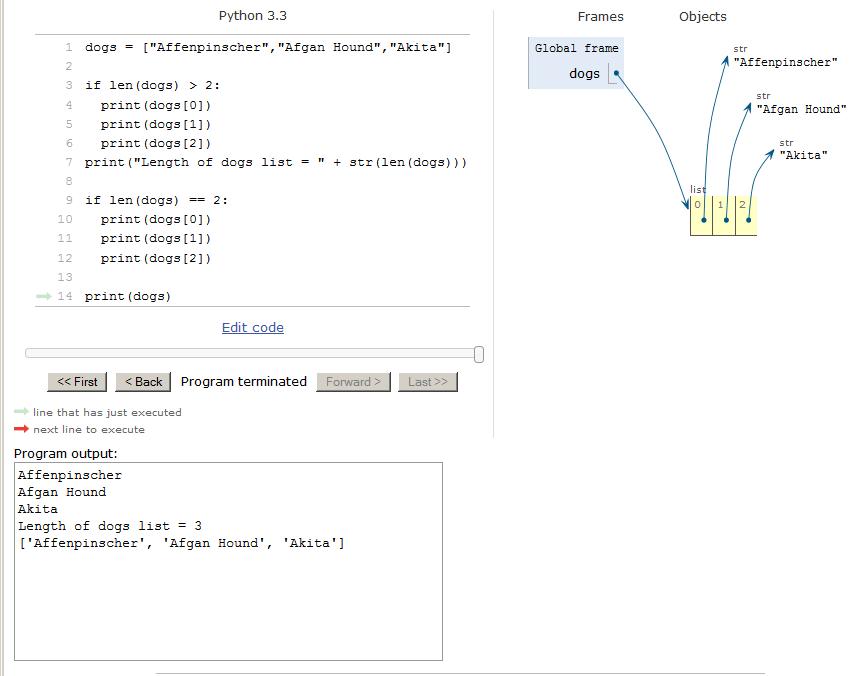Click code line 4 'print(dogs[0])'
Viewport: 854px width, 676px height.
point(156,105)
